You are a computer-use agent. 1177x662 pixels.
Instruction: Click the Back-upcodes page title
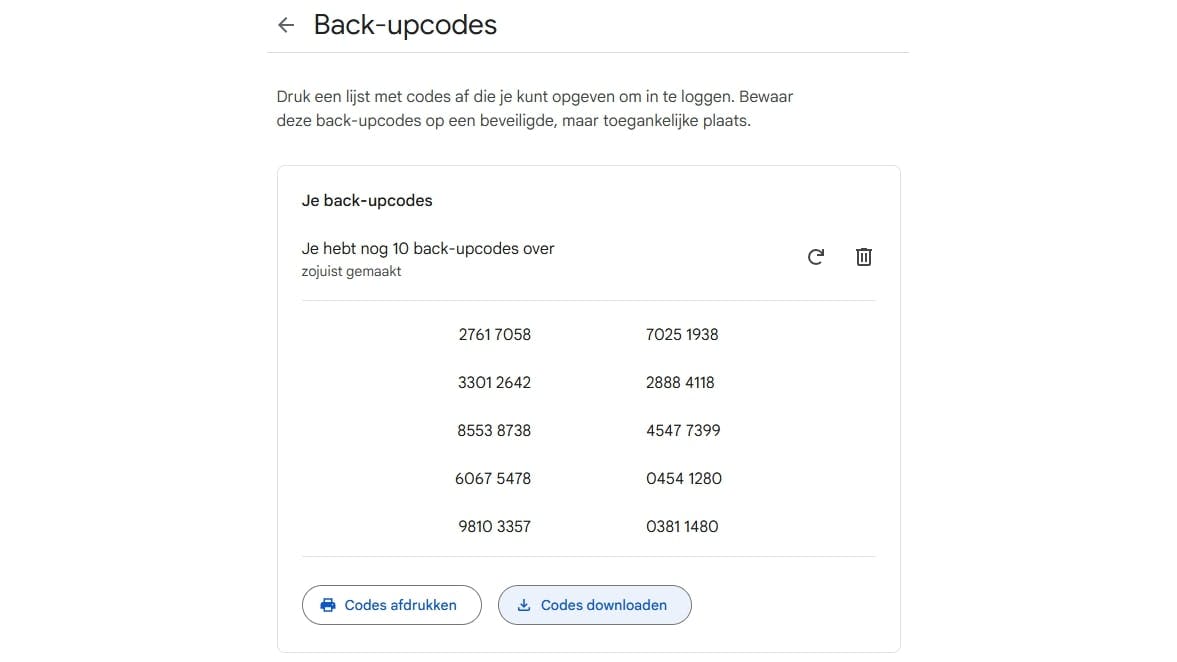(x=405, y=25)
